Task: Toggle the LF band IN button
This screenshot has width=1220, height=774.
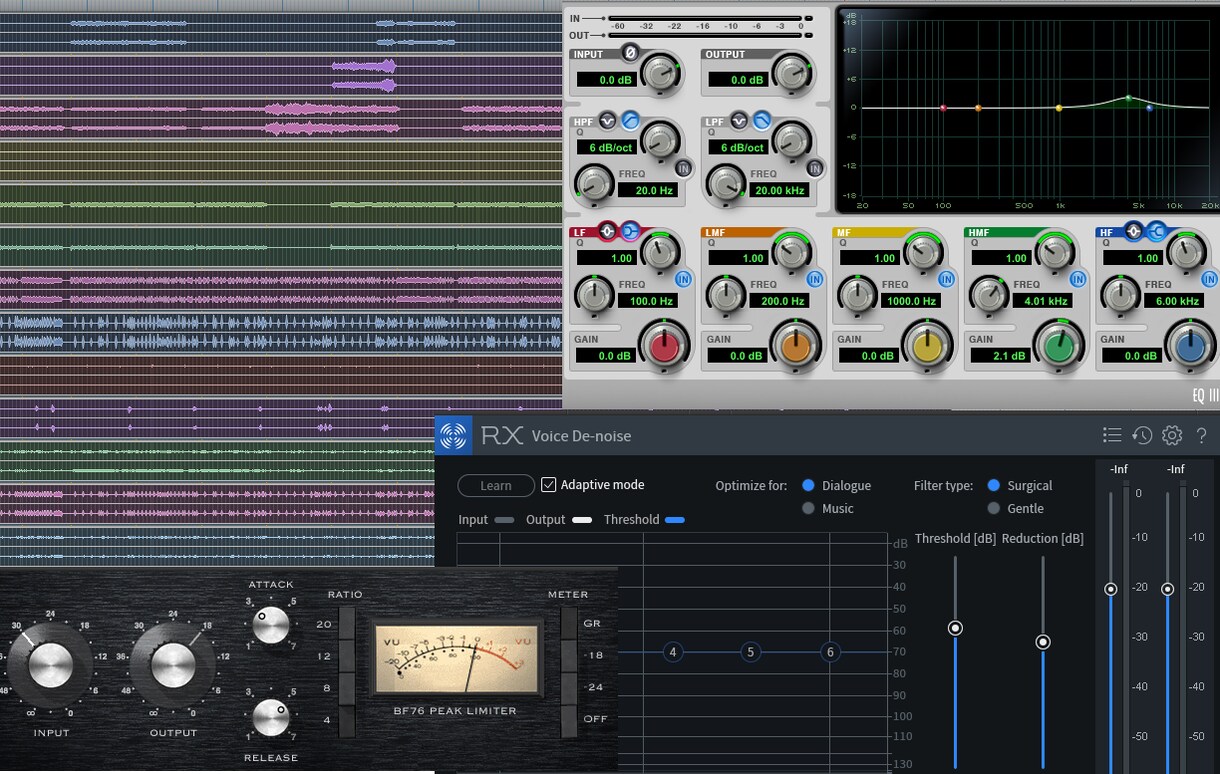Action: point(684,279)
